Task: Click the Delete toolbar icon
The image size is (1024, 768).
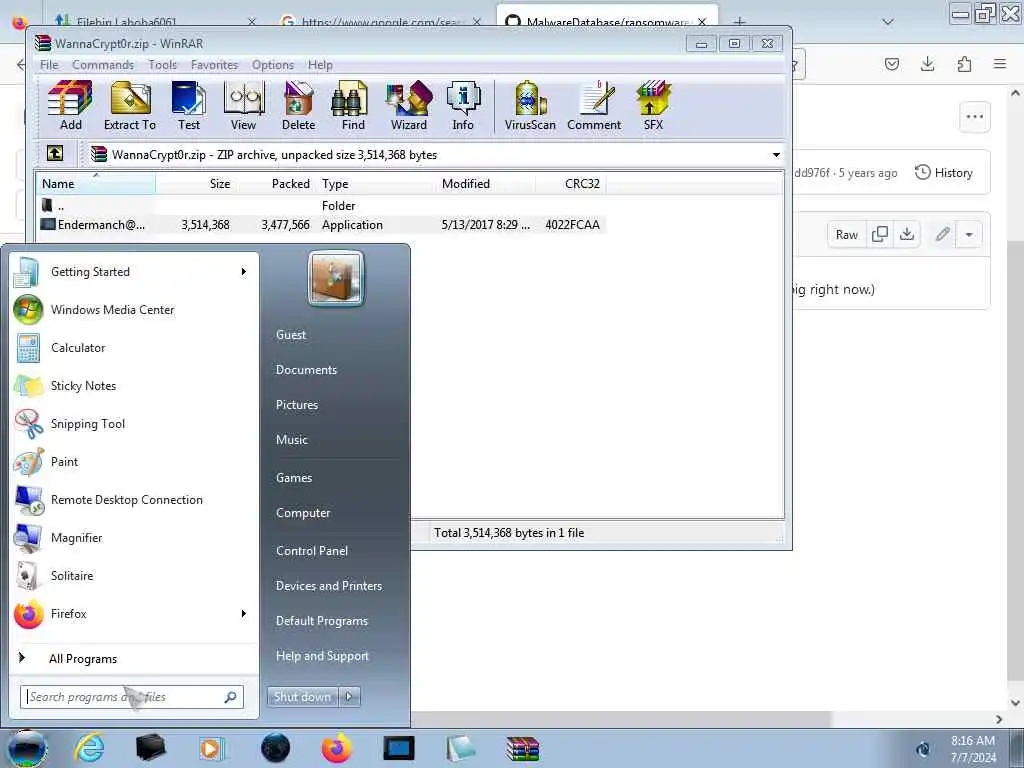Action: [x=298, y=106]
